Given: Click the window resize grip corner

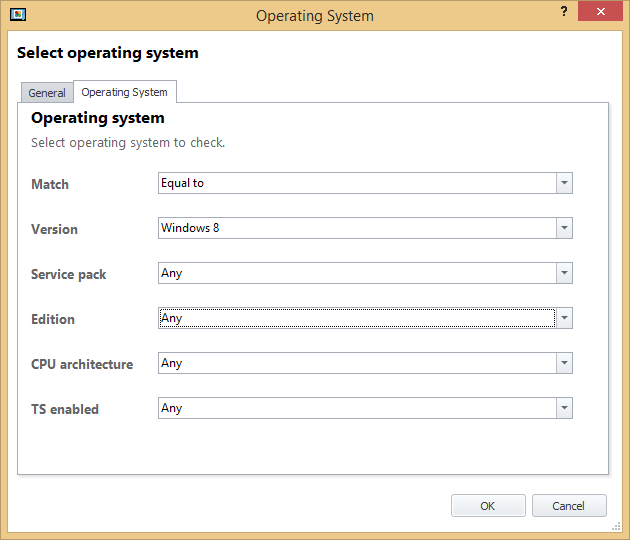Looking at the screenshot, I should point(616,526).
